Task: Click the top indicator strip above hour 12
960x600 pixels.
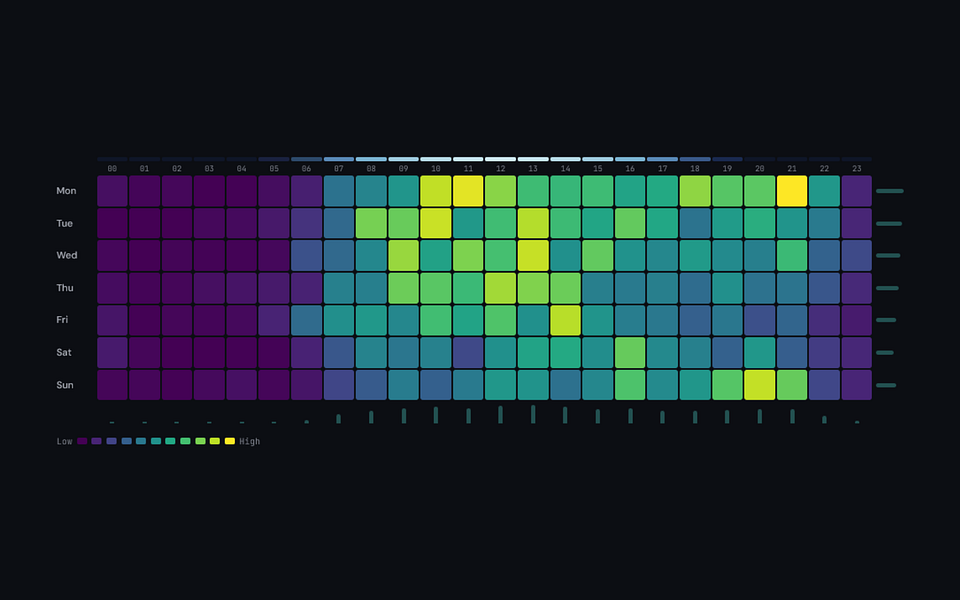Action: (500, 159)
